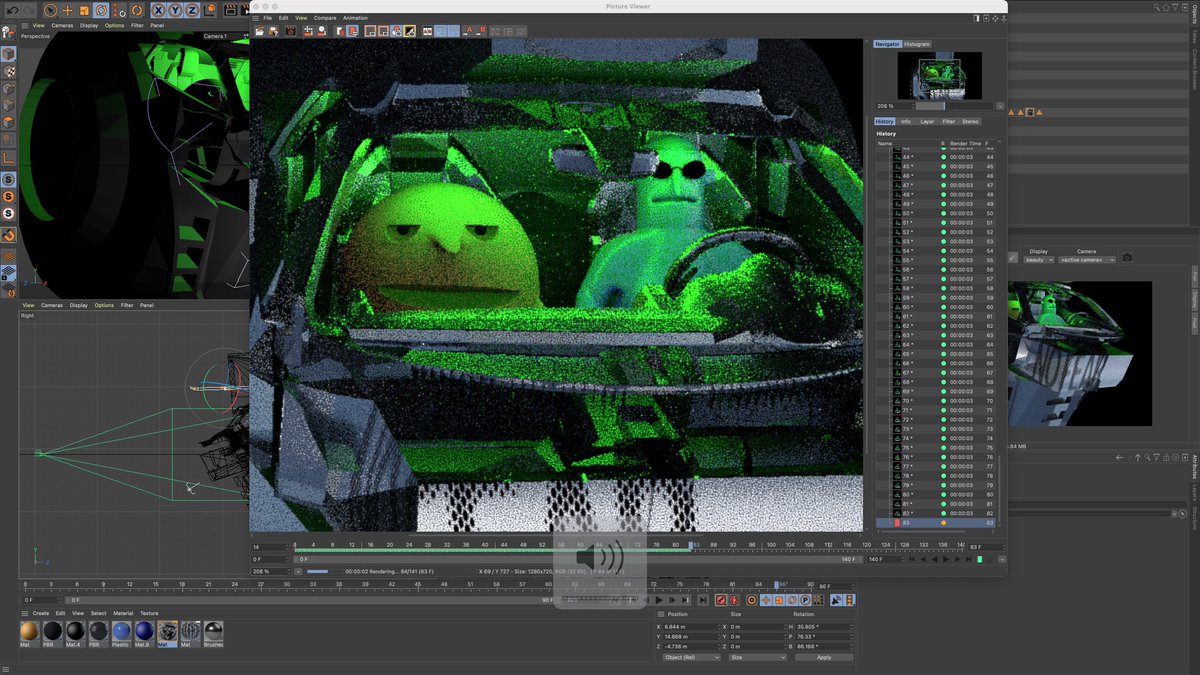
Task: Click the record keyframe red icon
Action: point(720,600)
